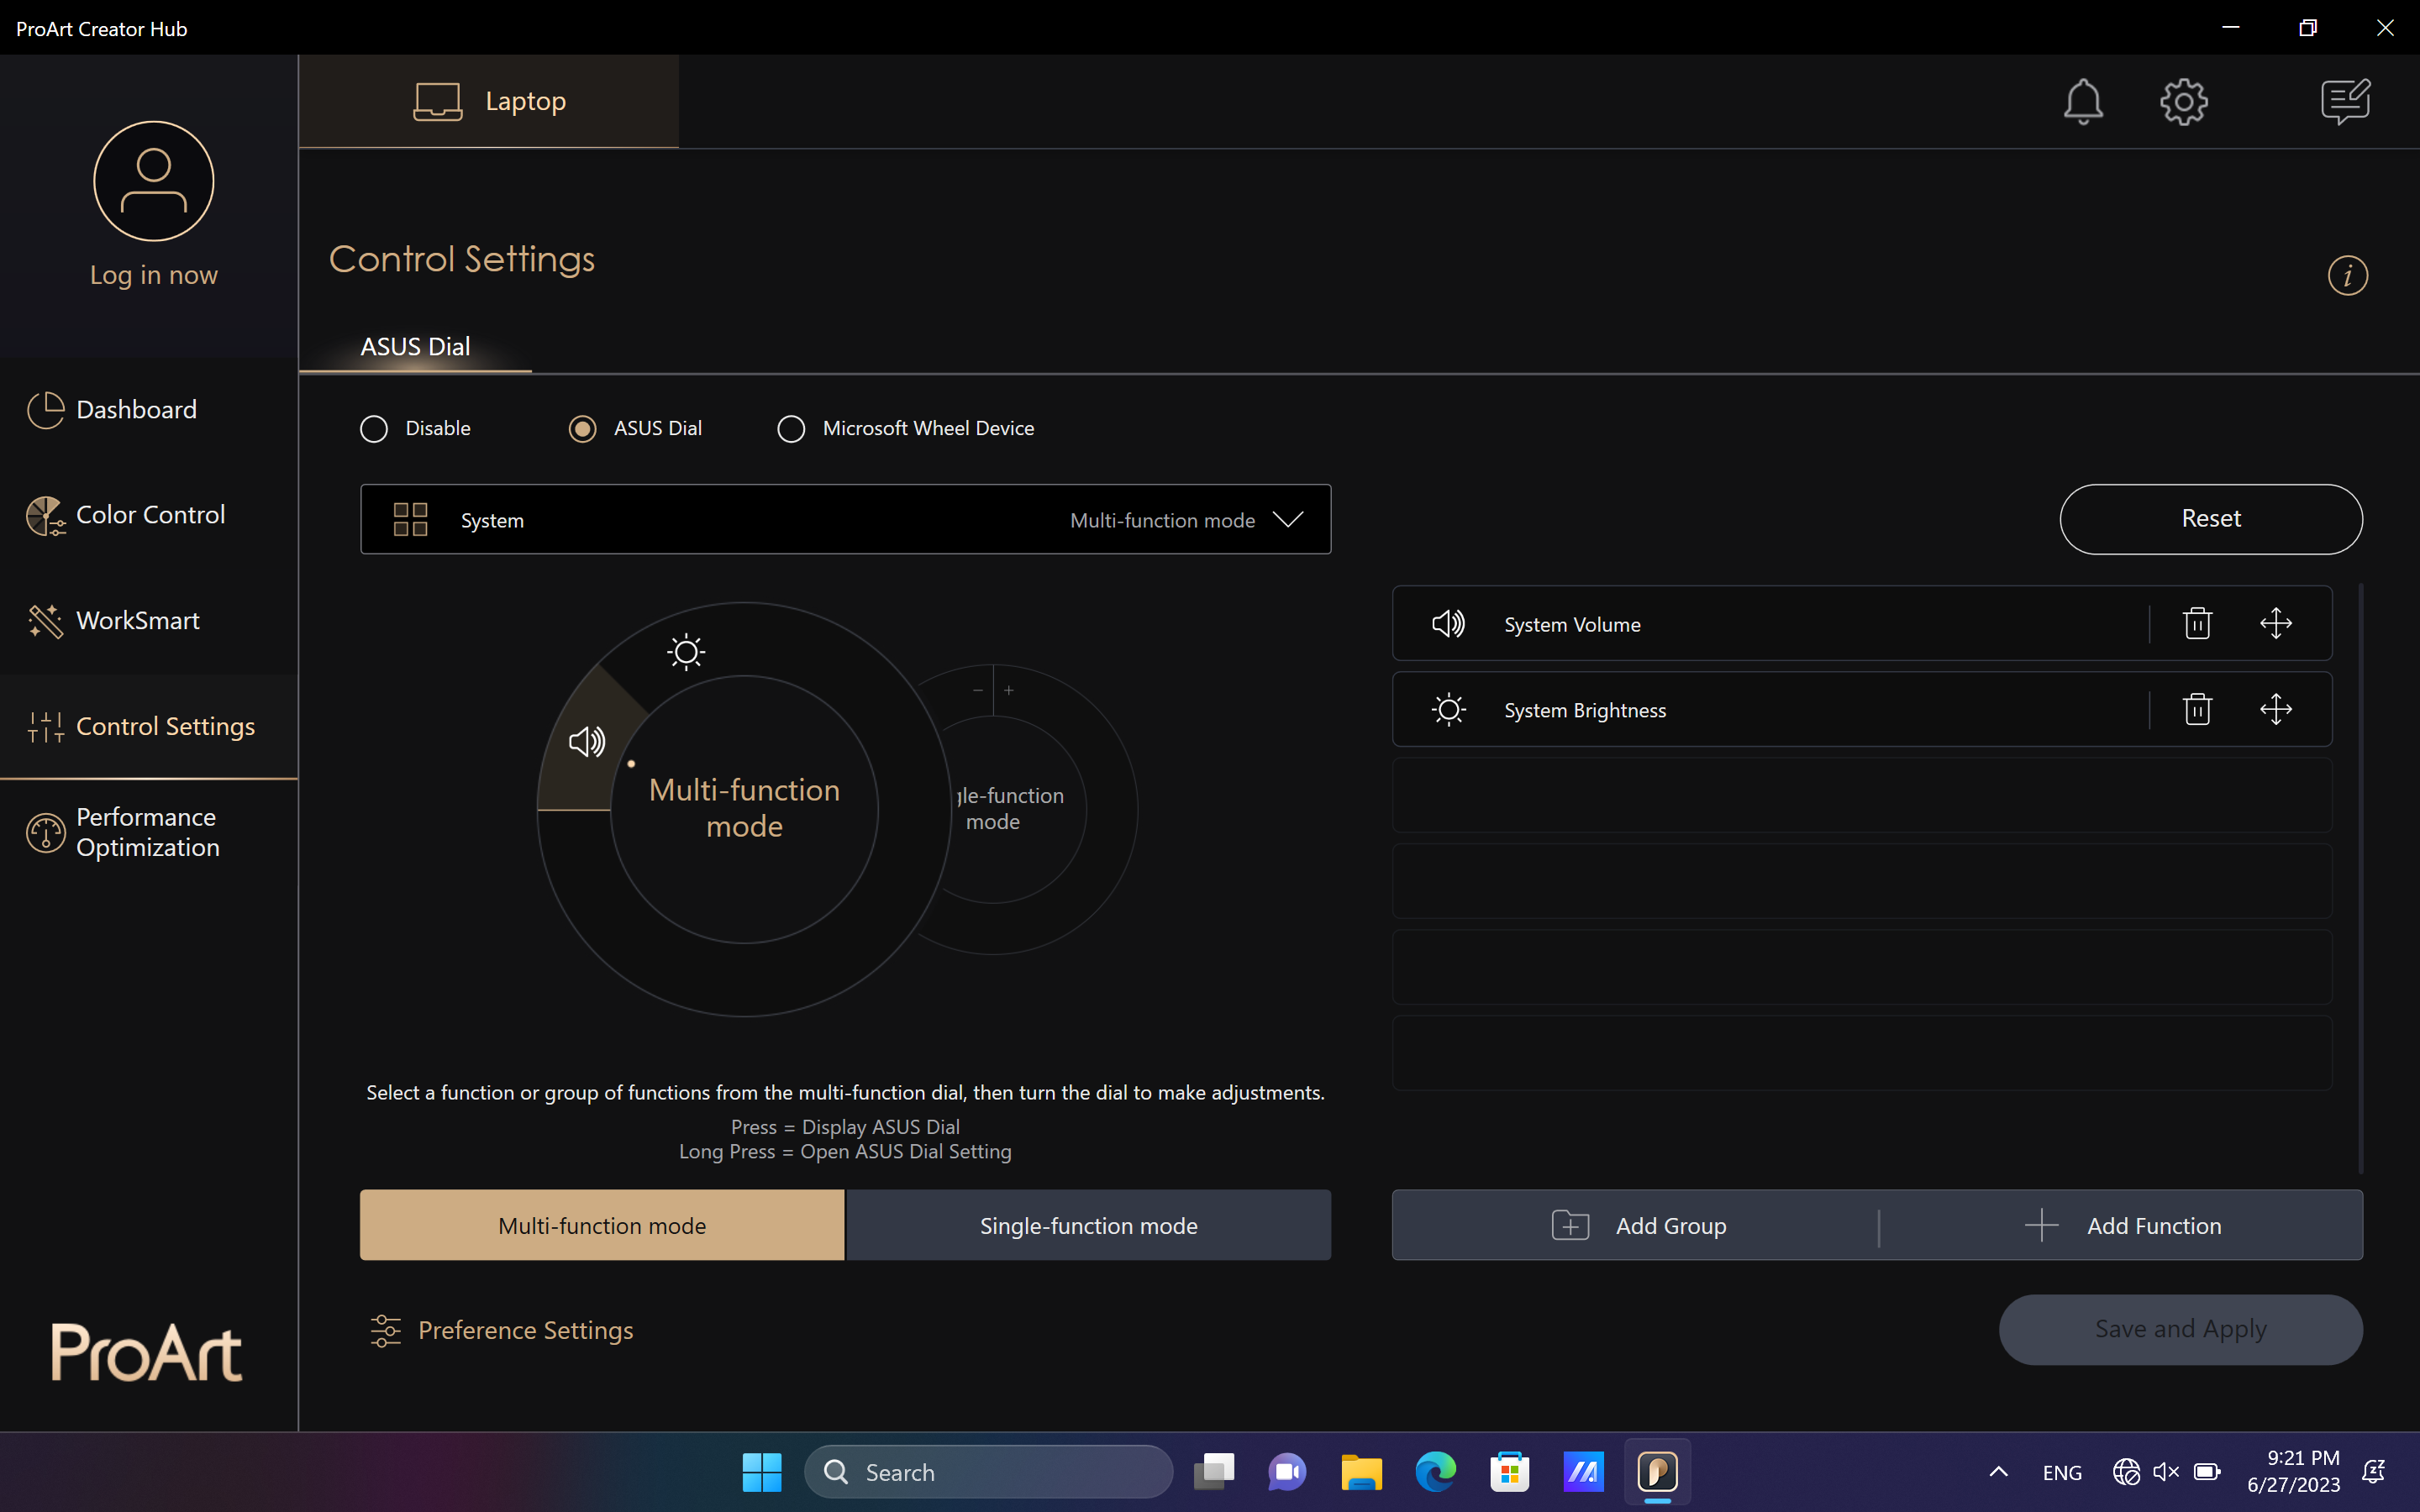Screen dimensions: 2420x1512
Task: Click the System grid icon in dropdown
Action: click(x=410, y=520)
